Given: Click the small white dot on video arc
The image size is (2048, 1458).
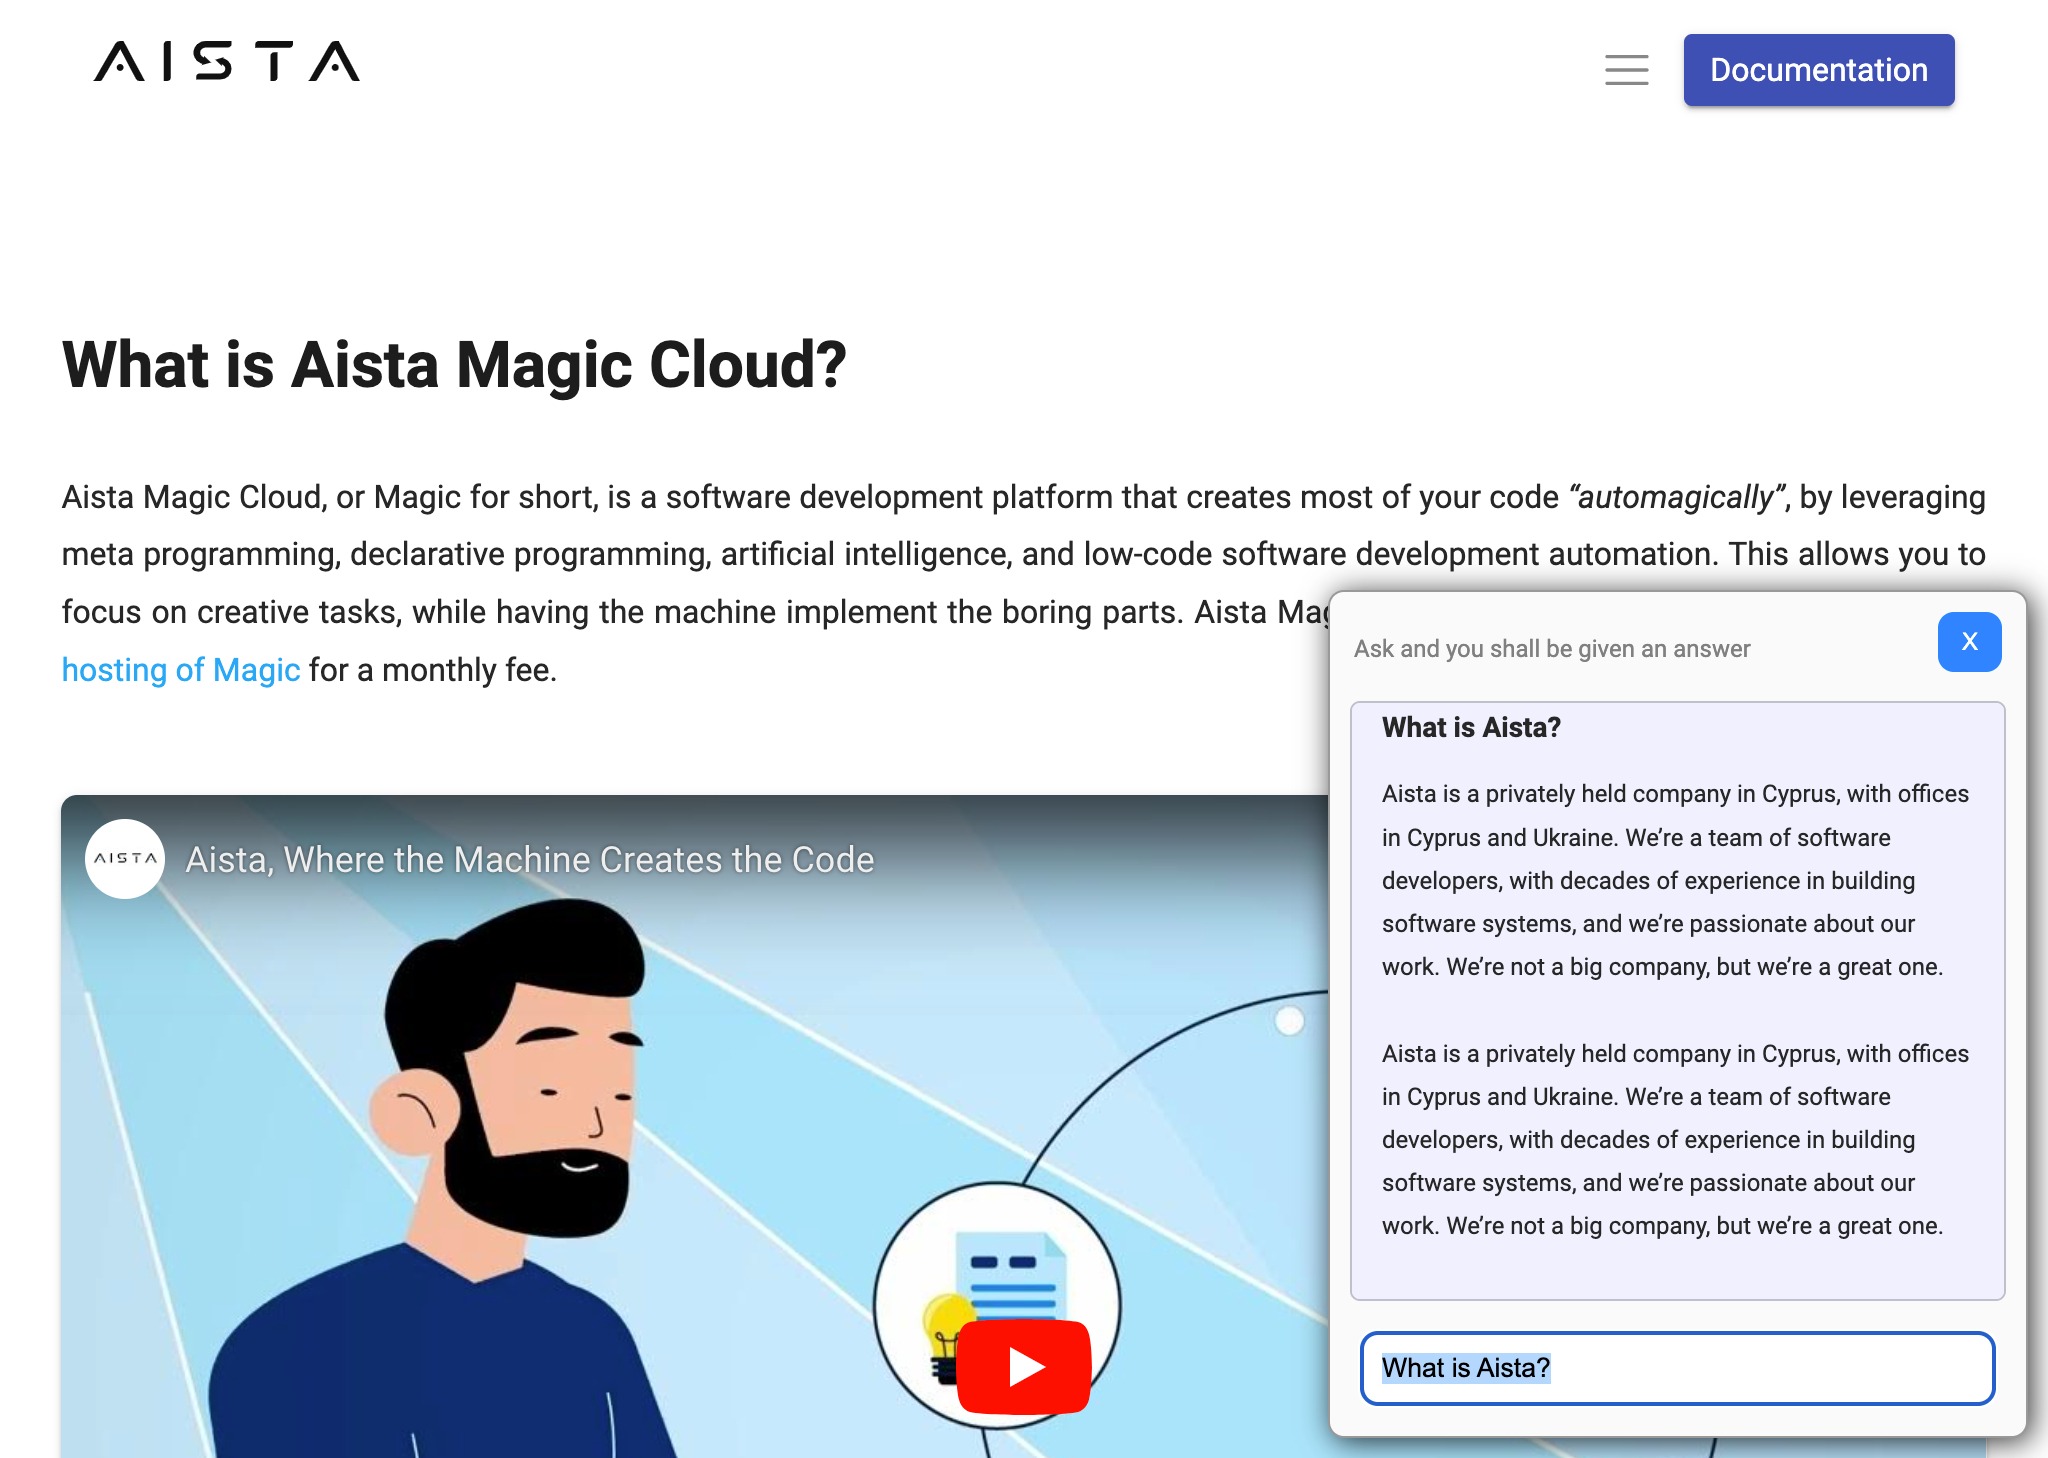Looking at the screenshot, I should pos(1289,1021).
